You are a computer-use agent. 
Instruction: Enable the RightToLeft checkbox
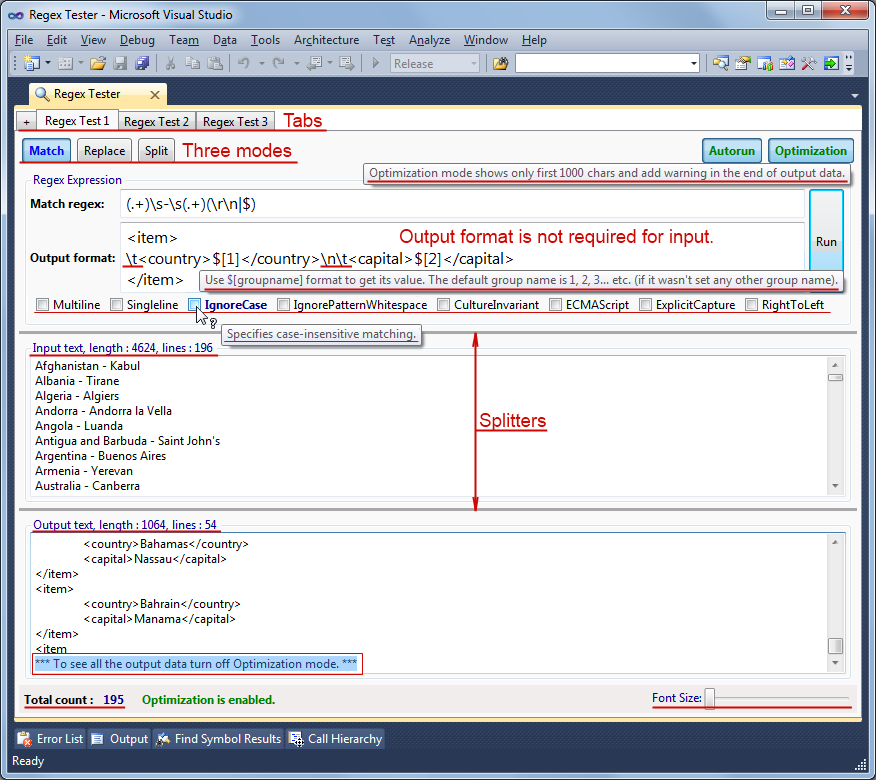(x=751, y=305)
